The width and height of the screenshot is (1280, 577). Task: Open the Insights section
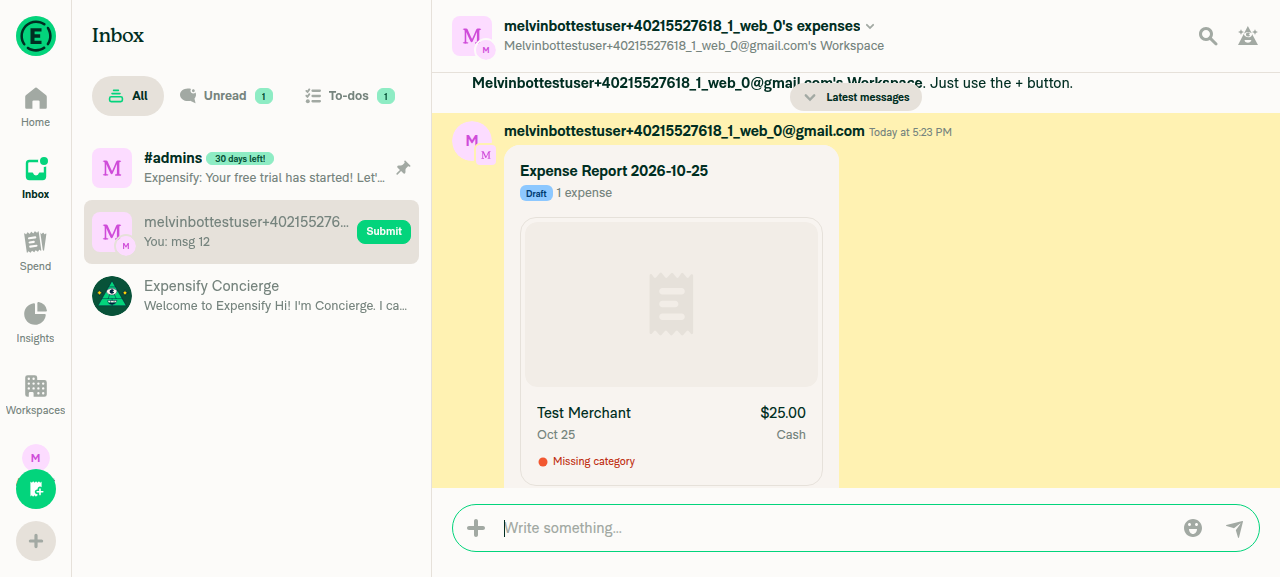pyautogui.click(x=36, y=323)
